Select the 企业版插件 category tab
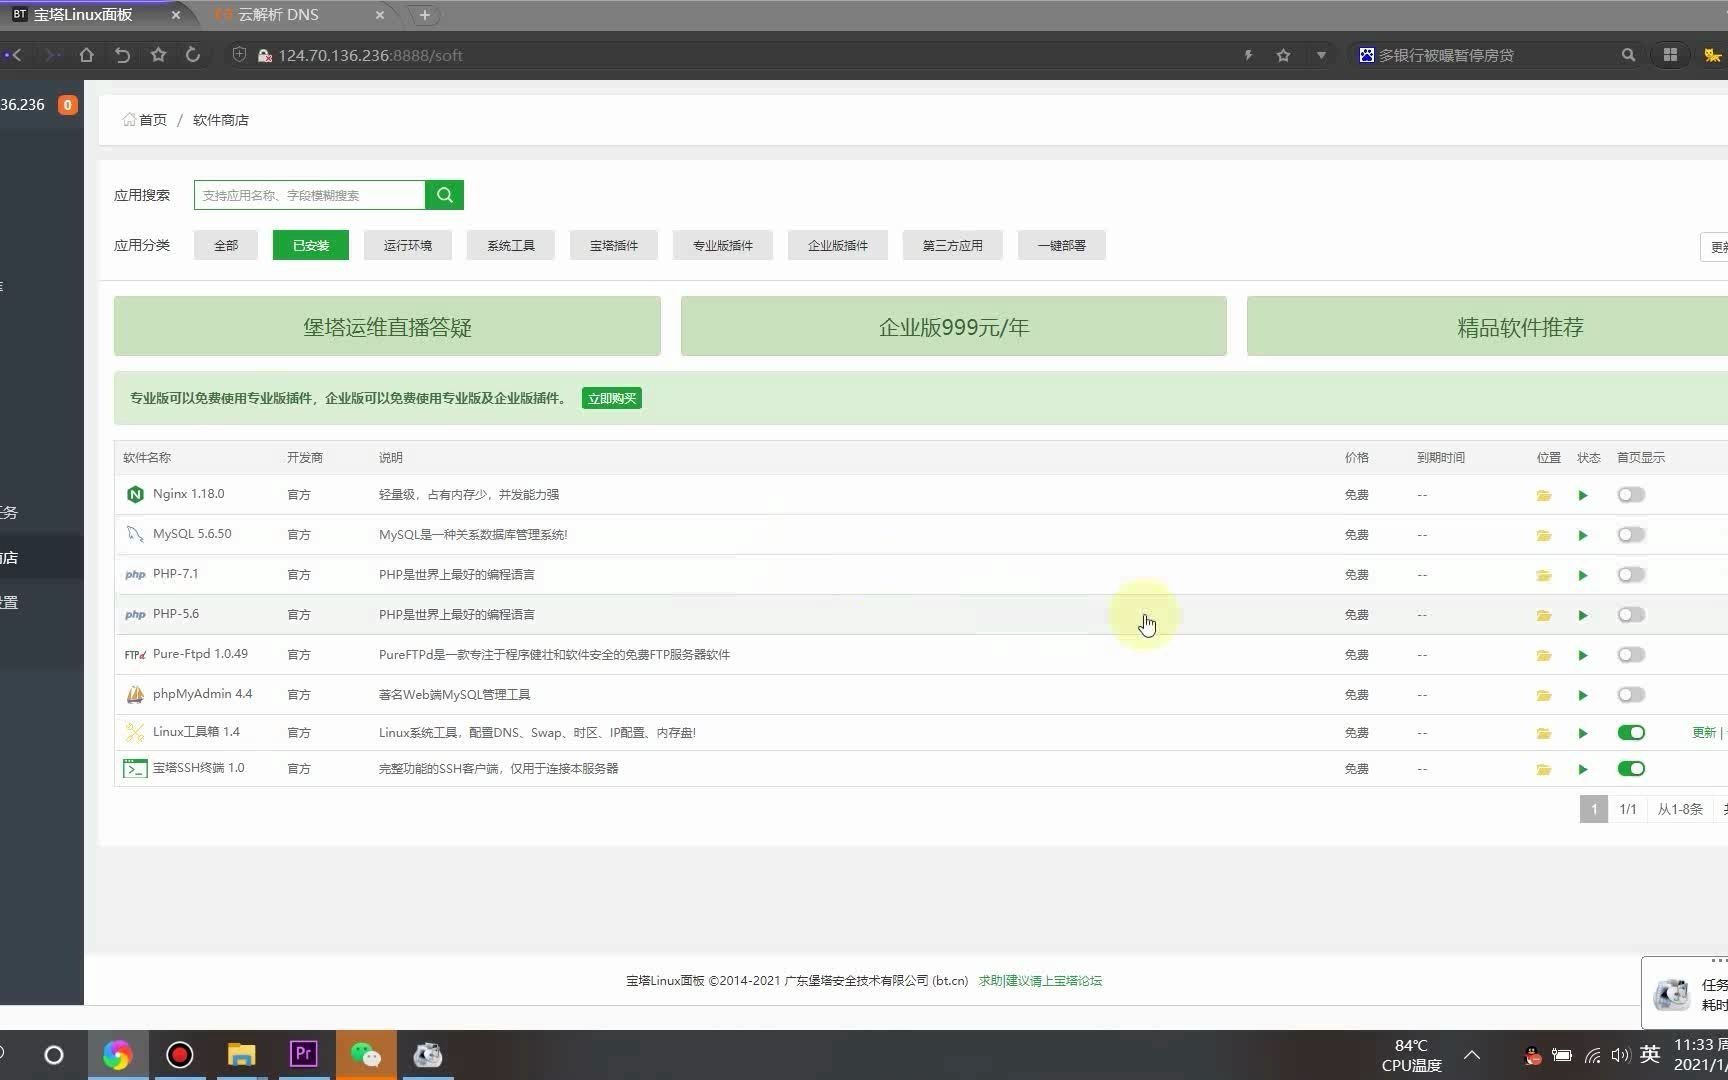 838,245
